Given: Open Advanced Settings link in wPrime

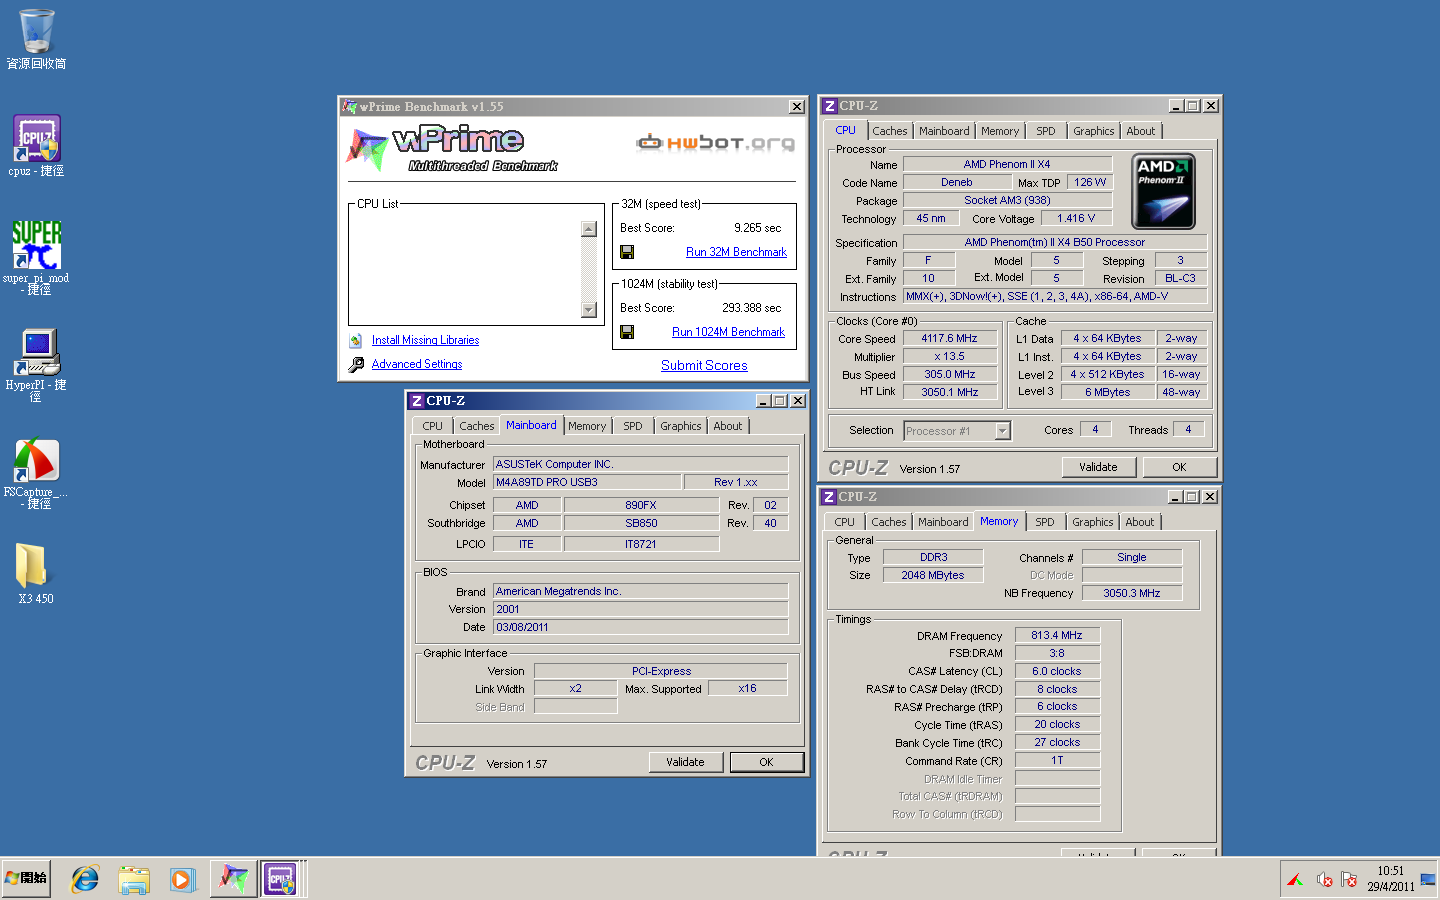Looking at the screenshot, I should coord(417,364).
